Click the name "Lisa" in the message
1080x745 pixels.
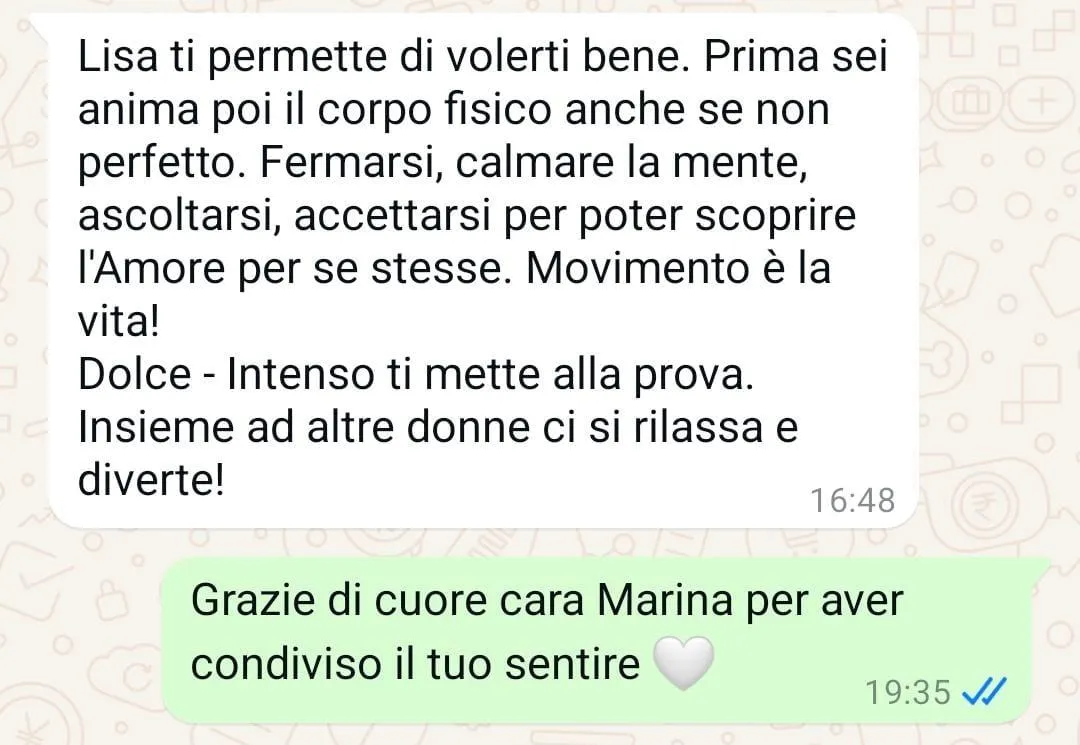pyautogui.click(x=117, y=56)
